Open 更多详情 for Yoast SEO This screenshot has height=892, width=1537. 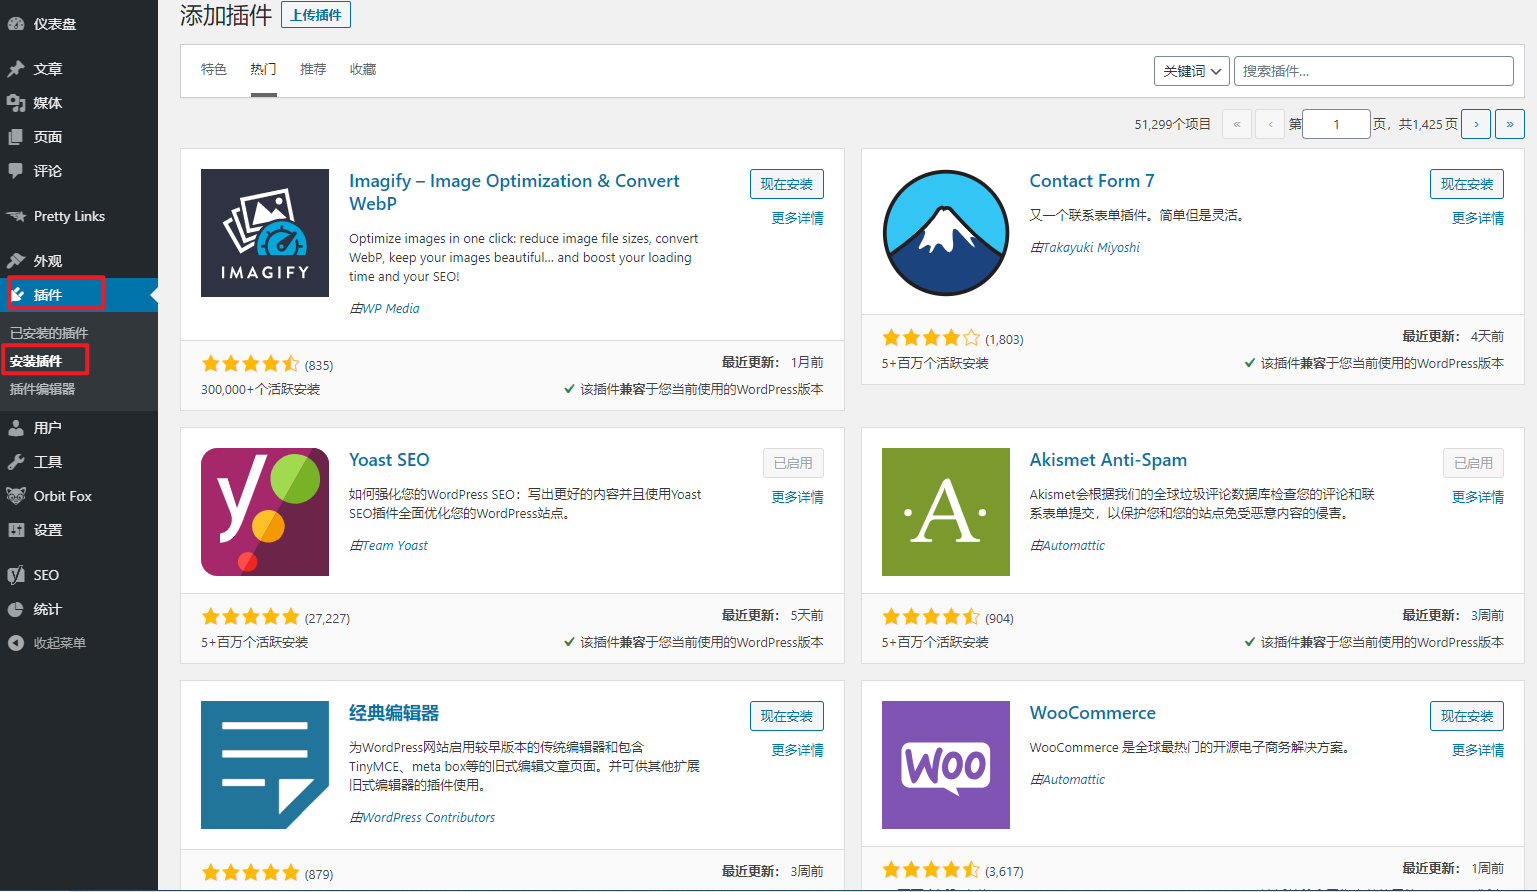click(x=797, y=497)
